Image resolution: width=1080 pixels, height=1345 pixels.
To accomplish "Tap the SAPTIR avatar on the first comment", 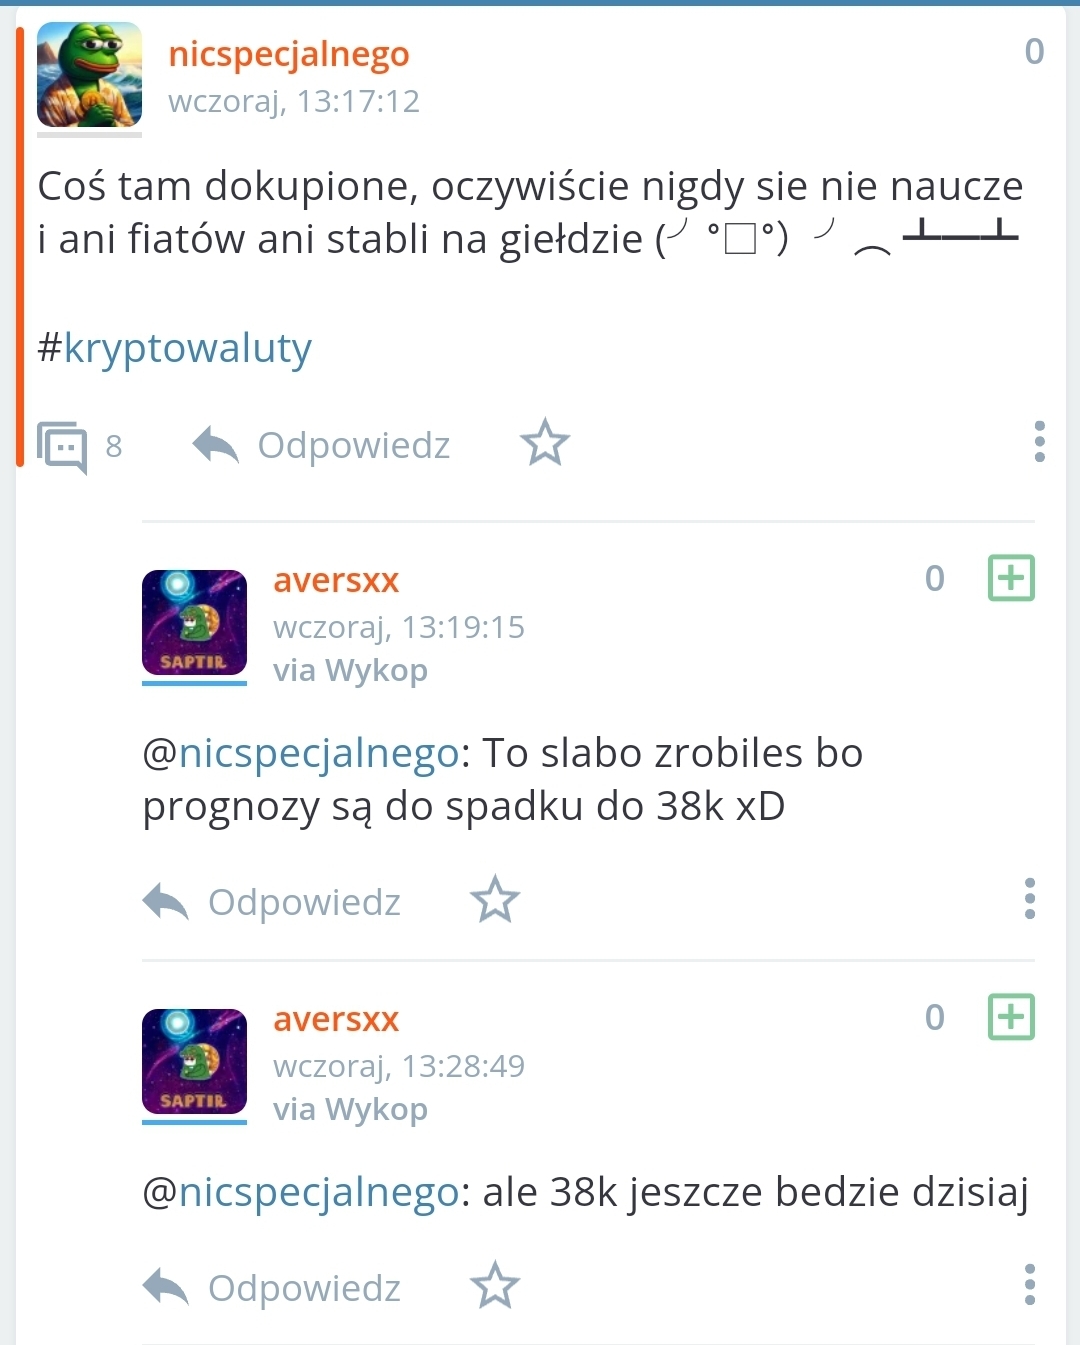I will click(194, 623).
